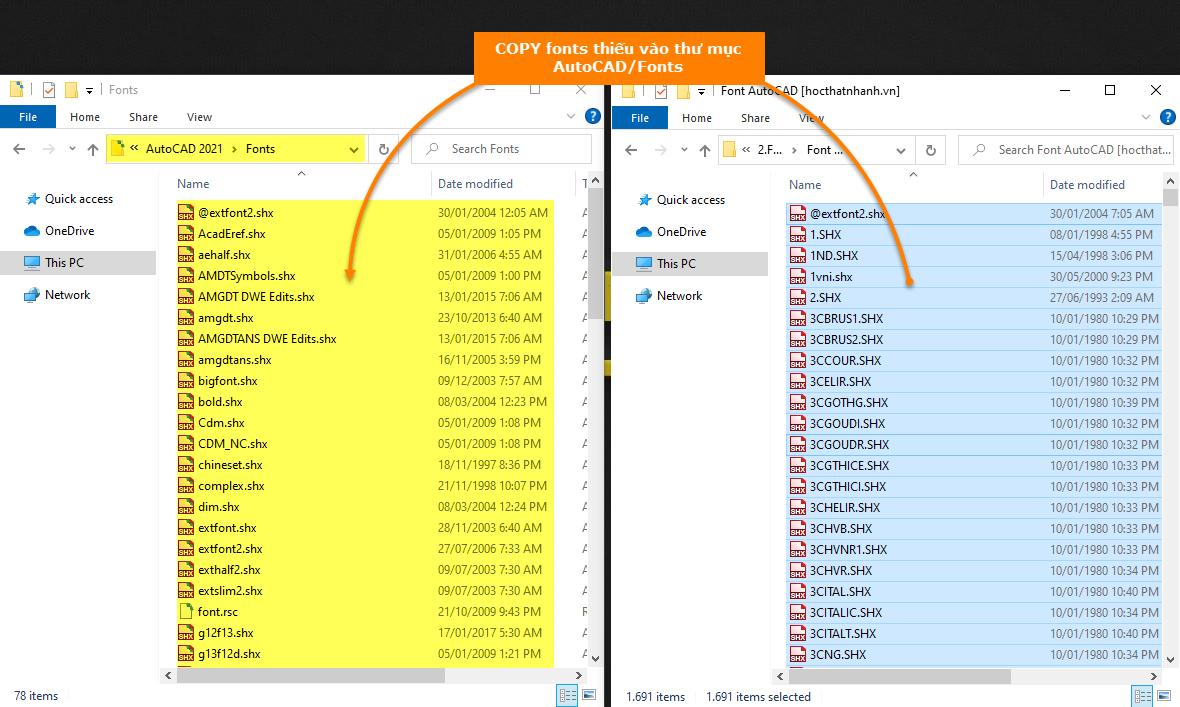Go up one level in Fonts window
Screen dimensions: 1180x707
pos(93,149)
